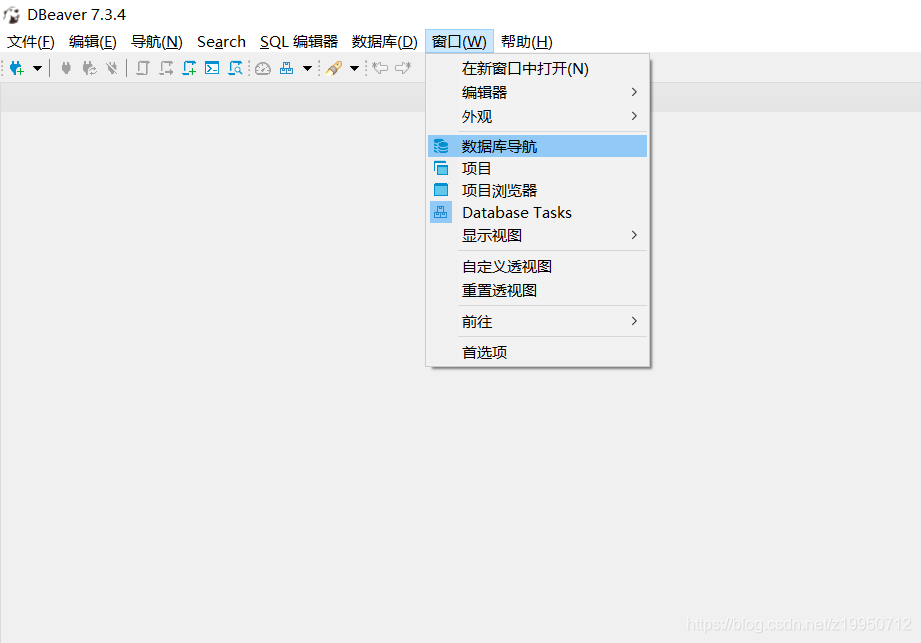Choose 重置透视图 from the menu
This screenshot has width=921, height=643.
537,291
